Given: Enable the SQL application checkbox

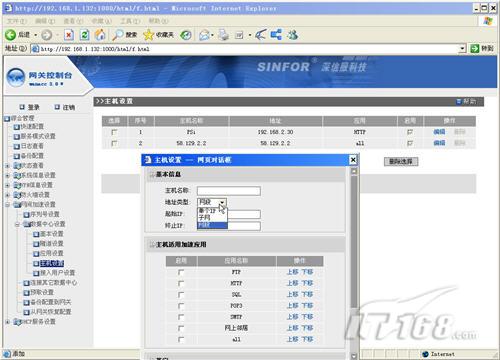Looking at the screenshot, I should point(181,295).
